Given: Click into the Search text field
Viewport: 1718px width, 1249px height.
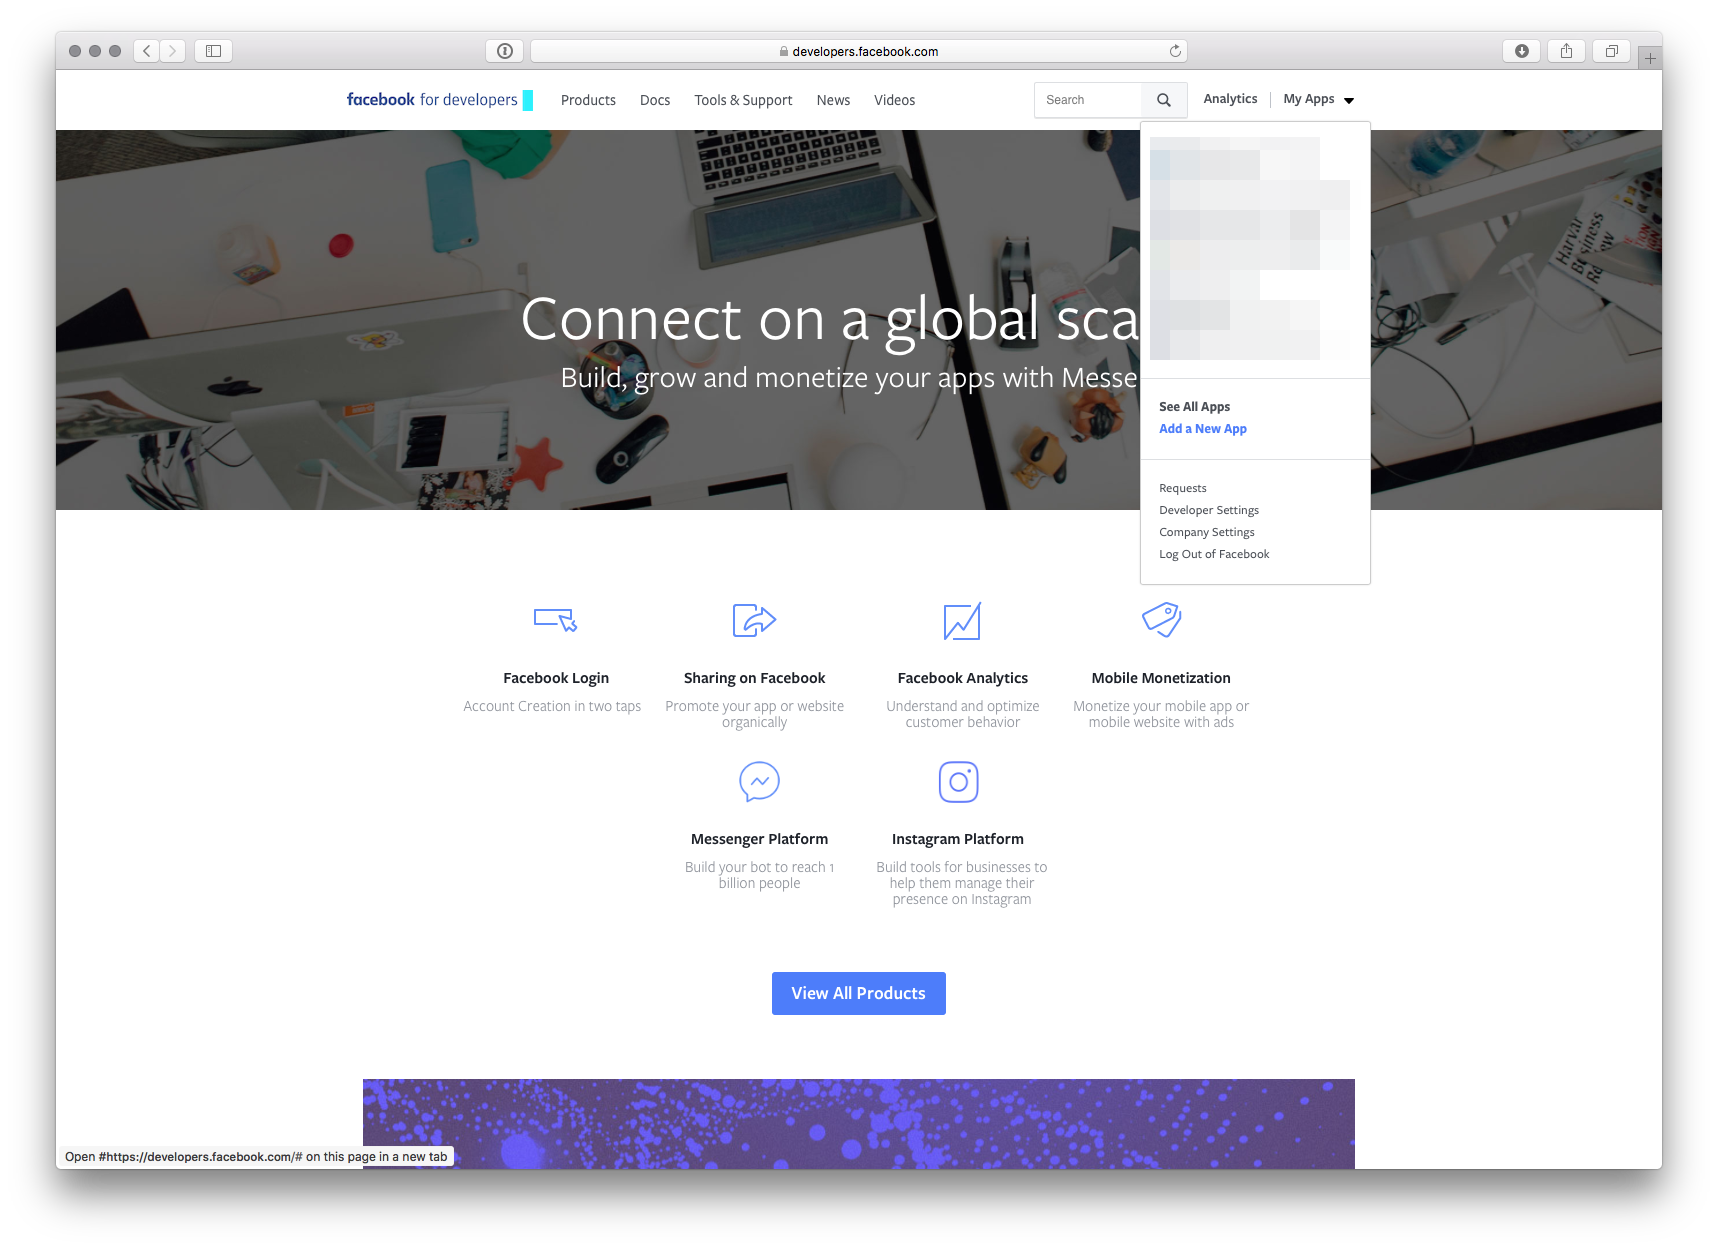Looking at the screenshot, I should tap(1088, 100).
